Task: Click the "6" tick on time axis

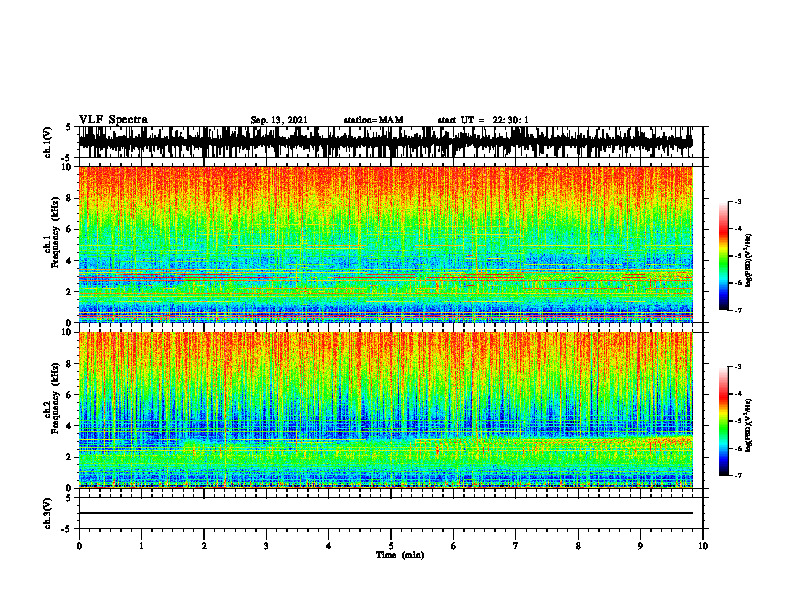Action: tap(454, 546)
